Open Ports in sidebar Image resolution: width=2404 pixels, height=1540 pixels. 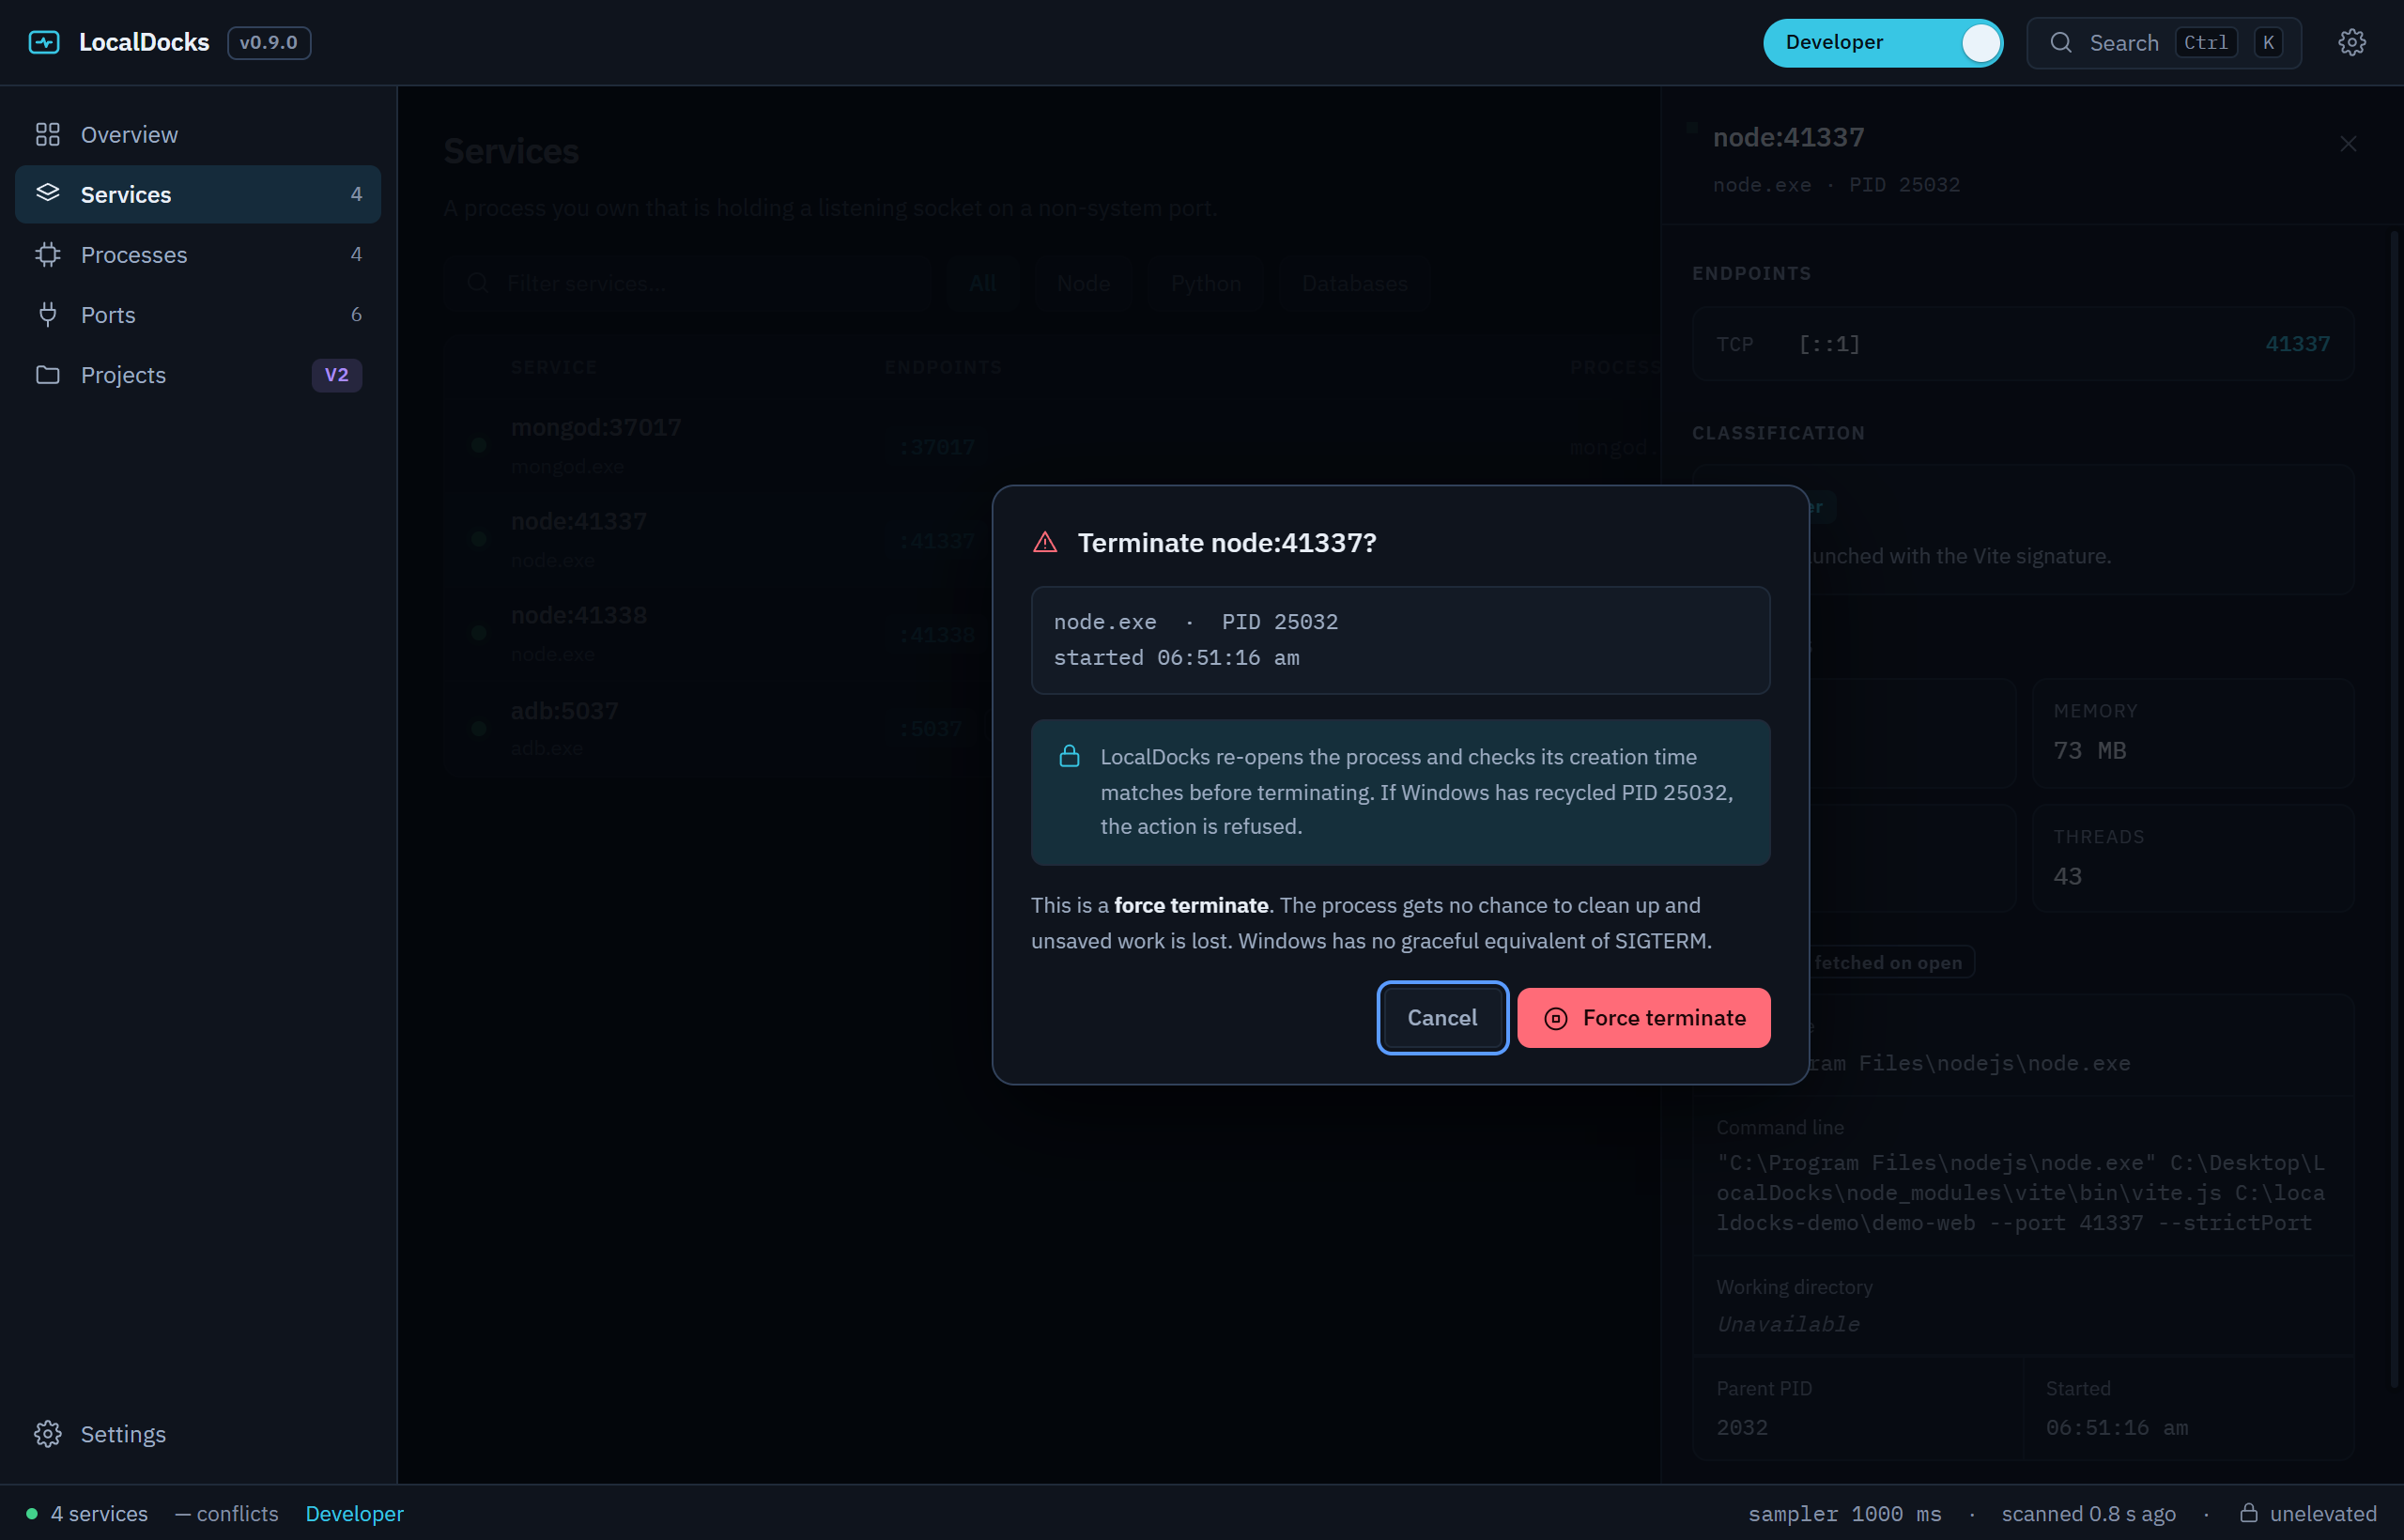198,314
